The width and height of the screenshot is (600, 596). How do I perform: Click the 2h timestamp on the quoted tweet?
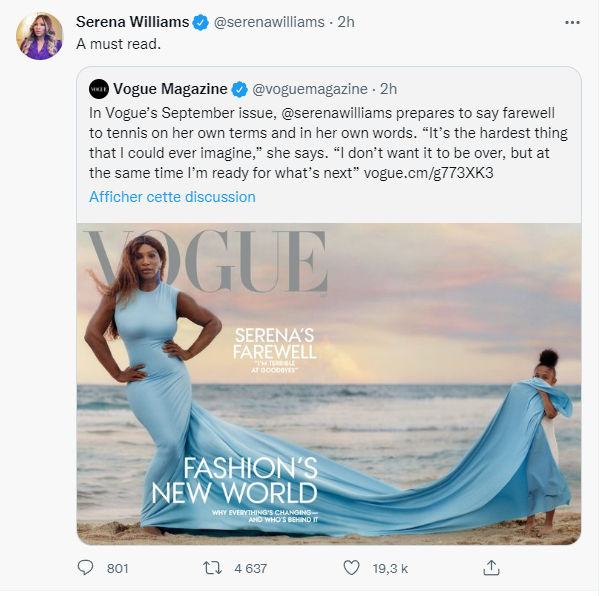(x=388, y=88)
